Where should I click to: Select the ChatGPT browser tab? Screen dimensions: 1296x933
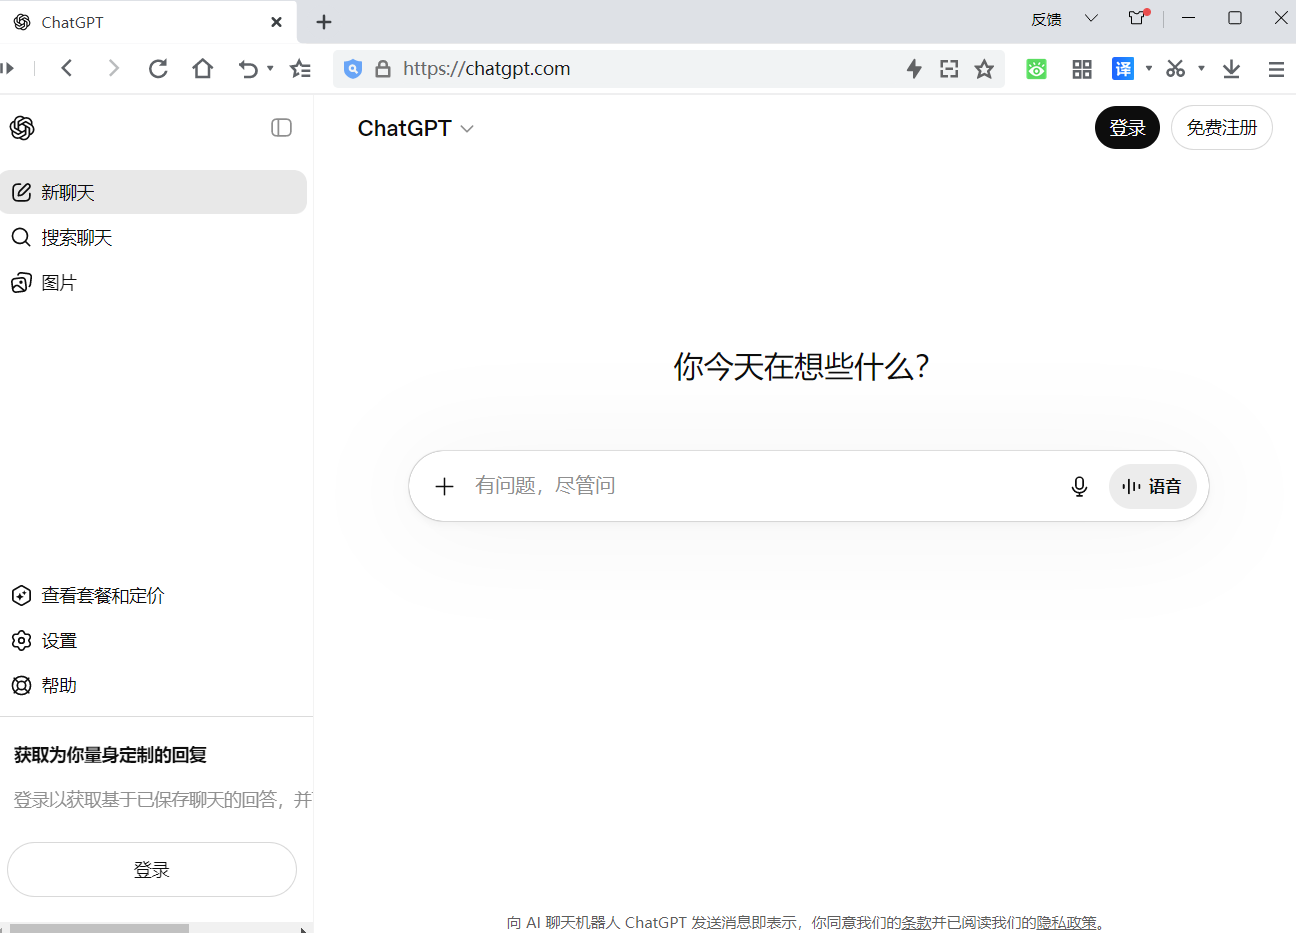[148, 22]
